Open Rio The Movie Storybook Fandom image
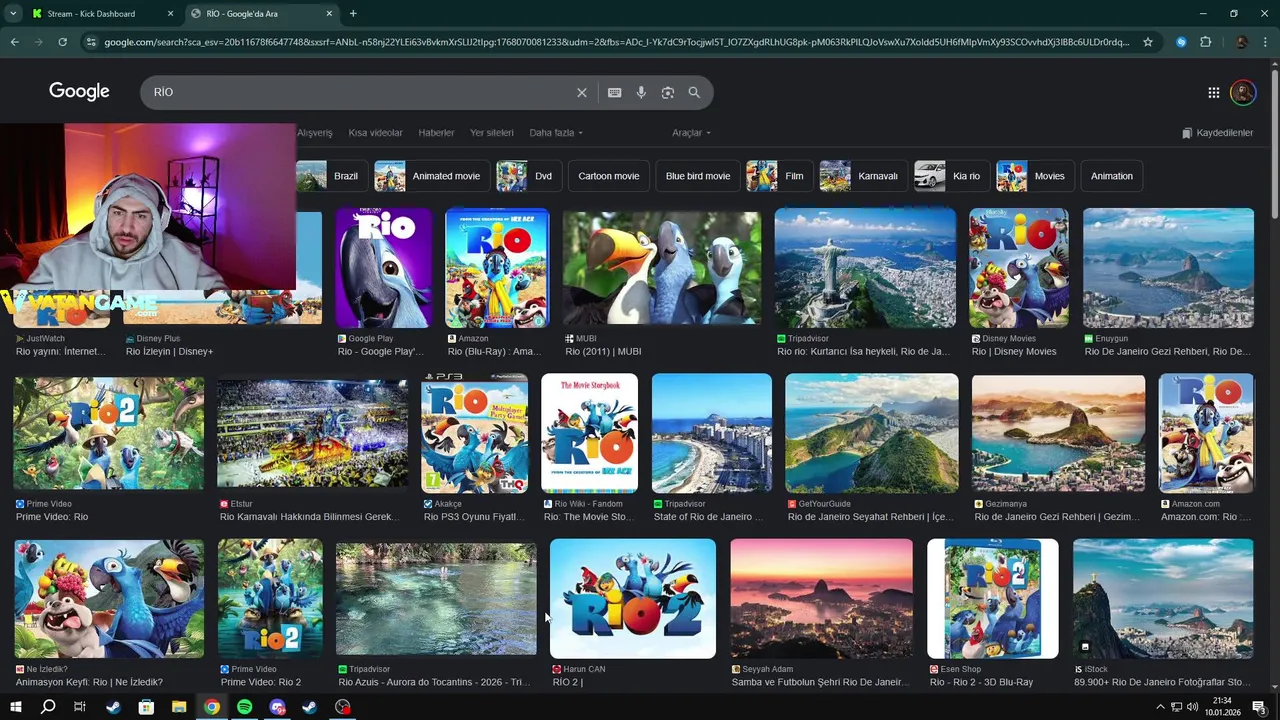This screenshot has width=1280, height=720. tap(589, 433)
